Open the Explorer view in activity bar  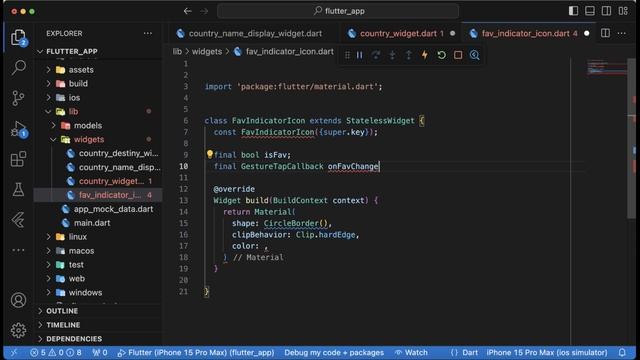click(18, 37)
